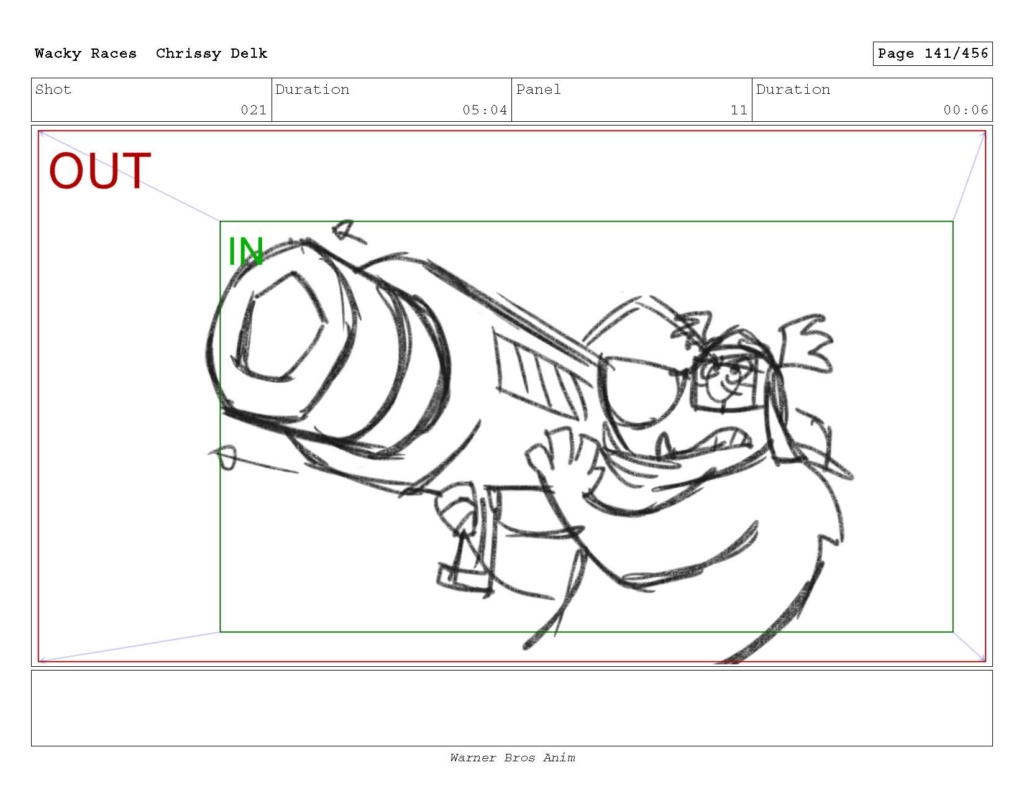Click the shot number value '021'

coord(253,110)
